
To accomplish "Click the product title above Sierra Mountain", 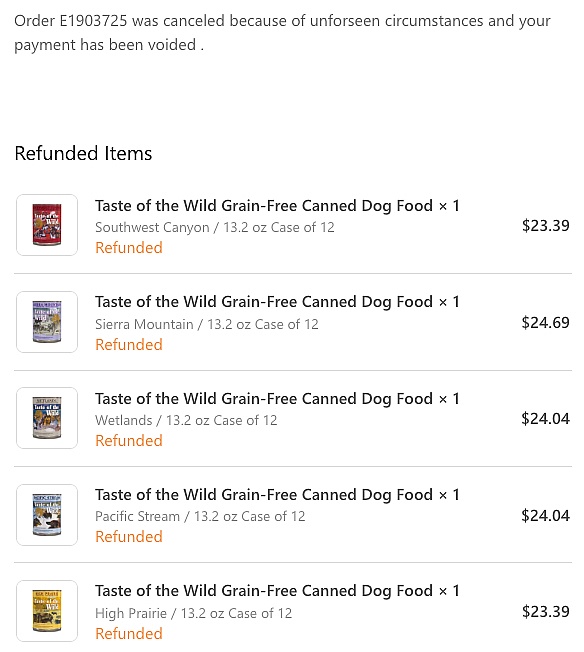I will [277, 302].
